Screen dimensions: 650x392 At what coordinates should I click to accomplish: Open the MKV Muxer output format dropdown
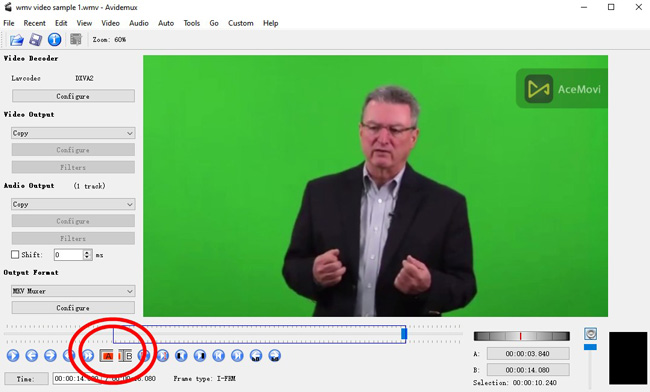click(73, 291)
